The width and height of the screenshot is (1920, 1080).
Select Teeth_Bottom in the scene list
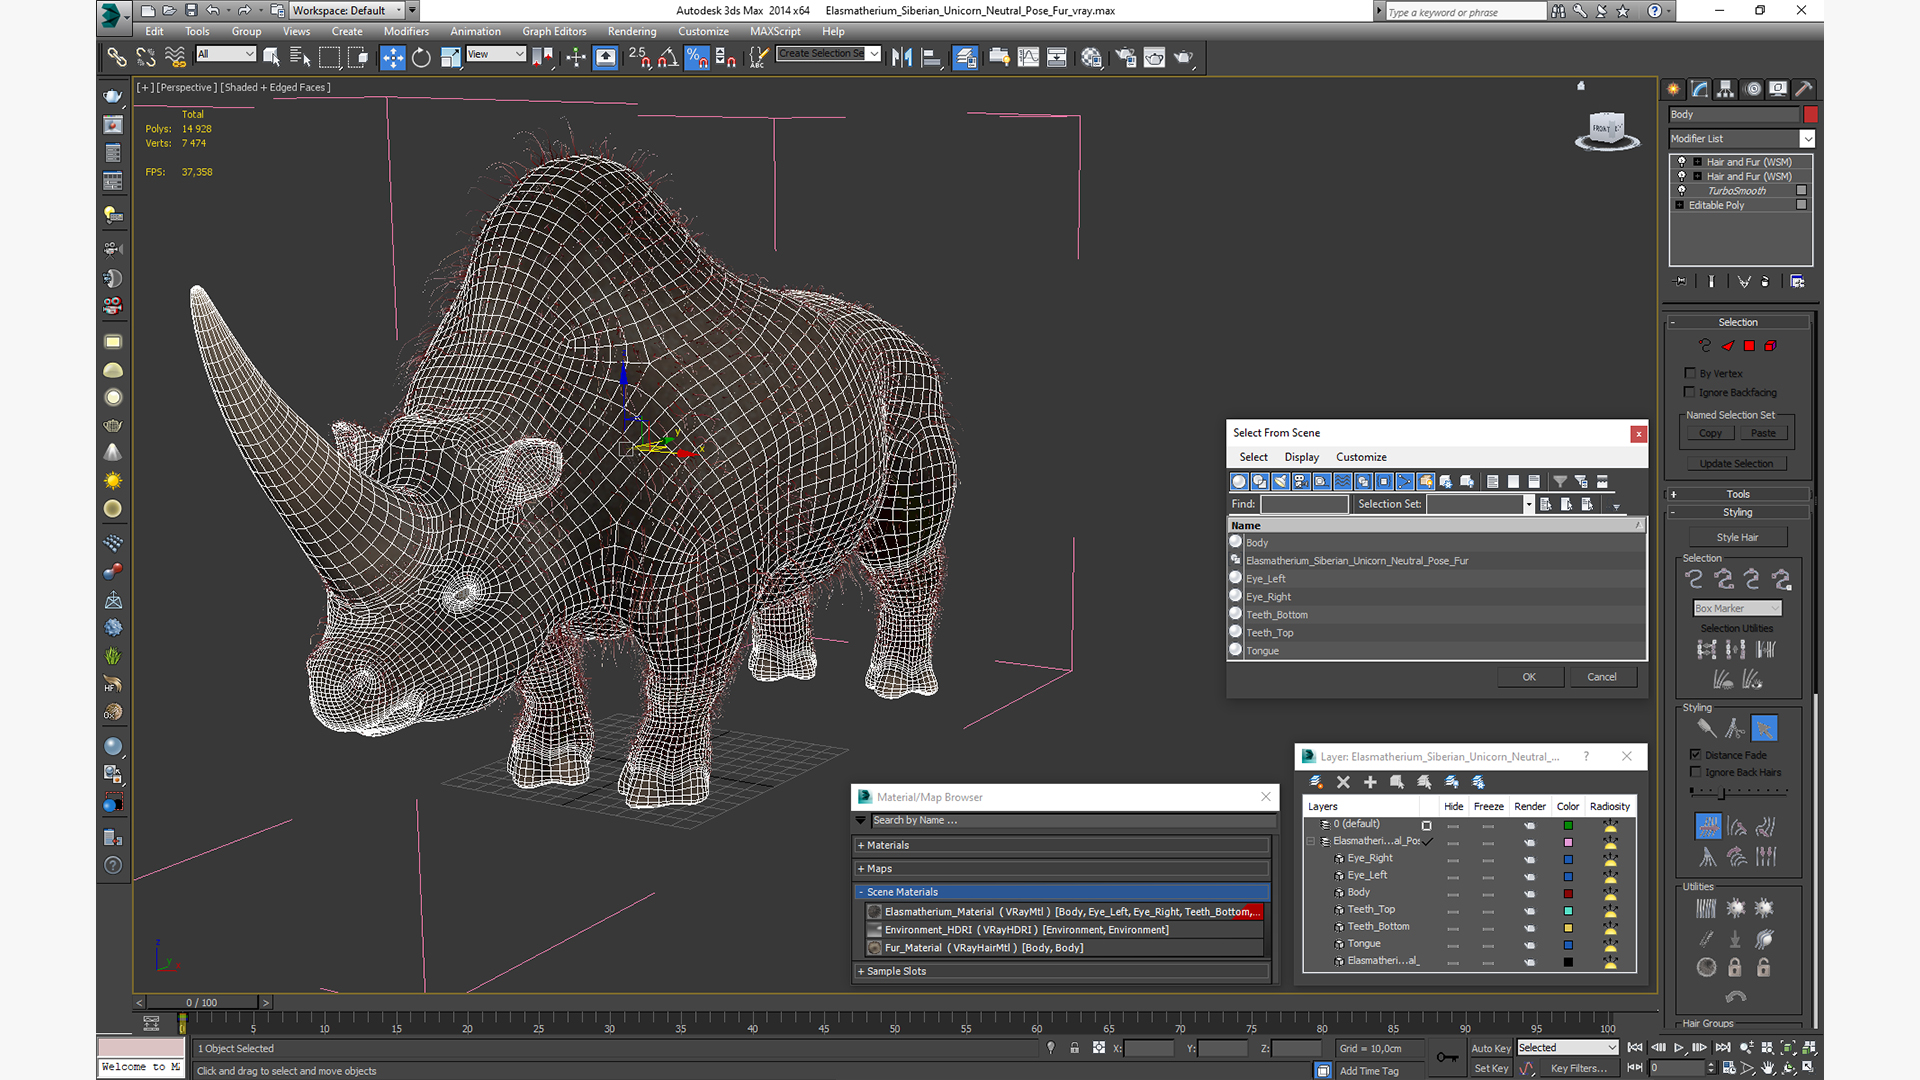click(x=1277, y=615)
